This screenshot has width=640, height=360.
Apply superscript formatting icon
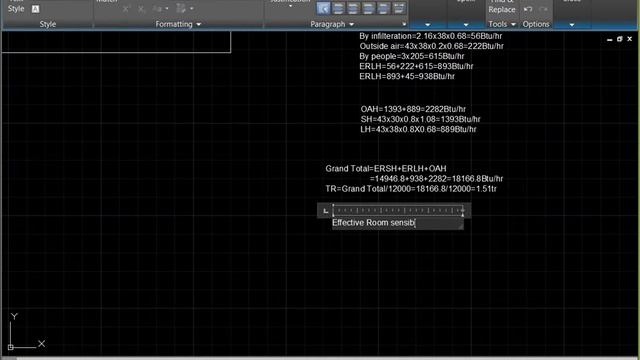click(126, 9)
